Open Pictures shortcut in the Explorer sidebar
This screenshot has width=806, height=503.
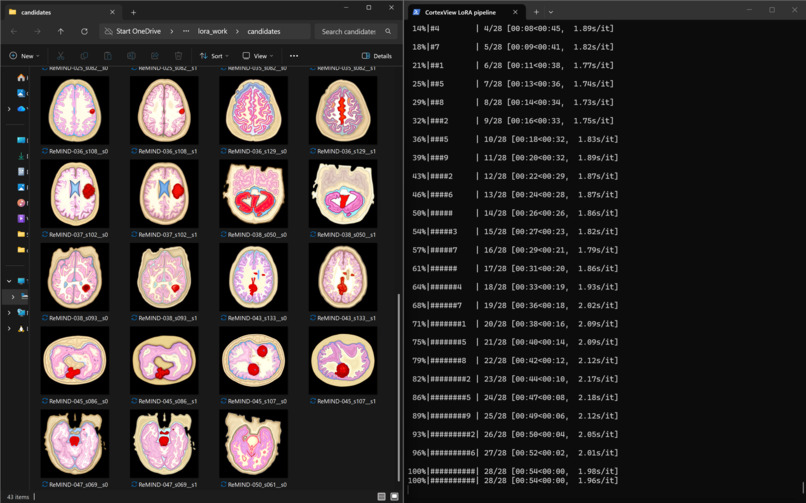coord(21,187)
